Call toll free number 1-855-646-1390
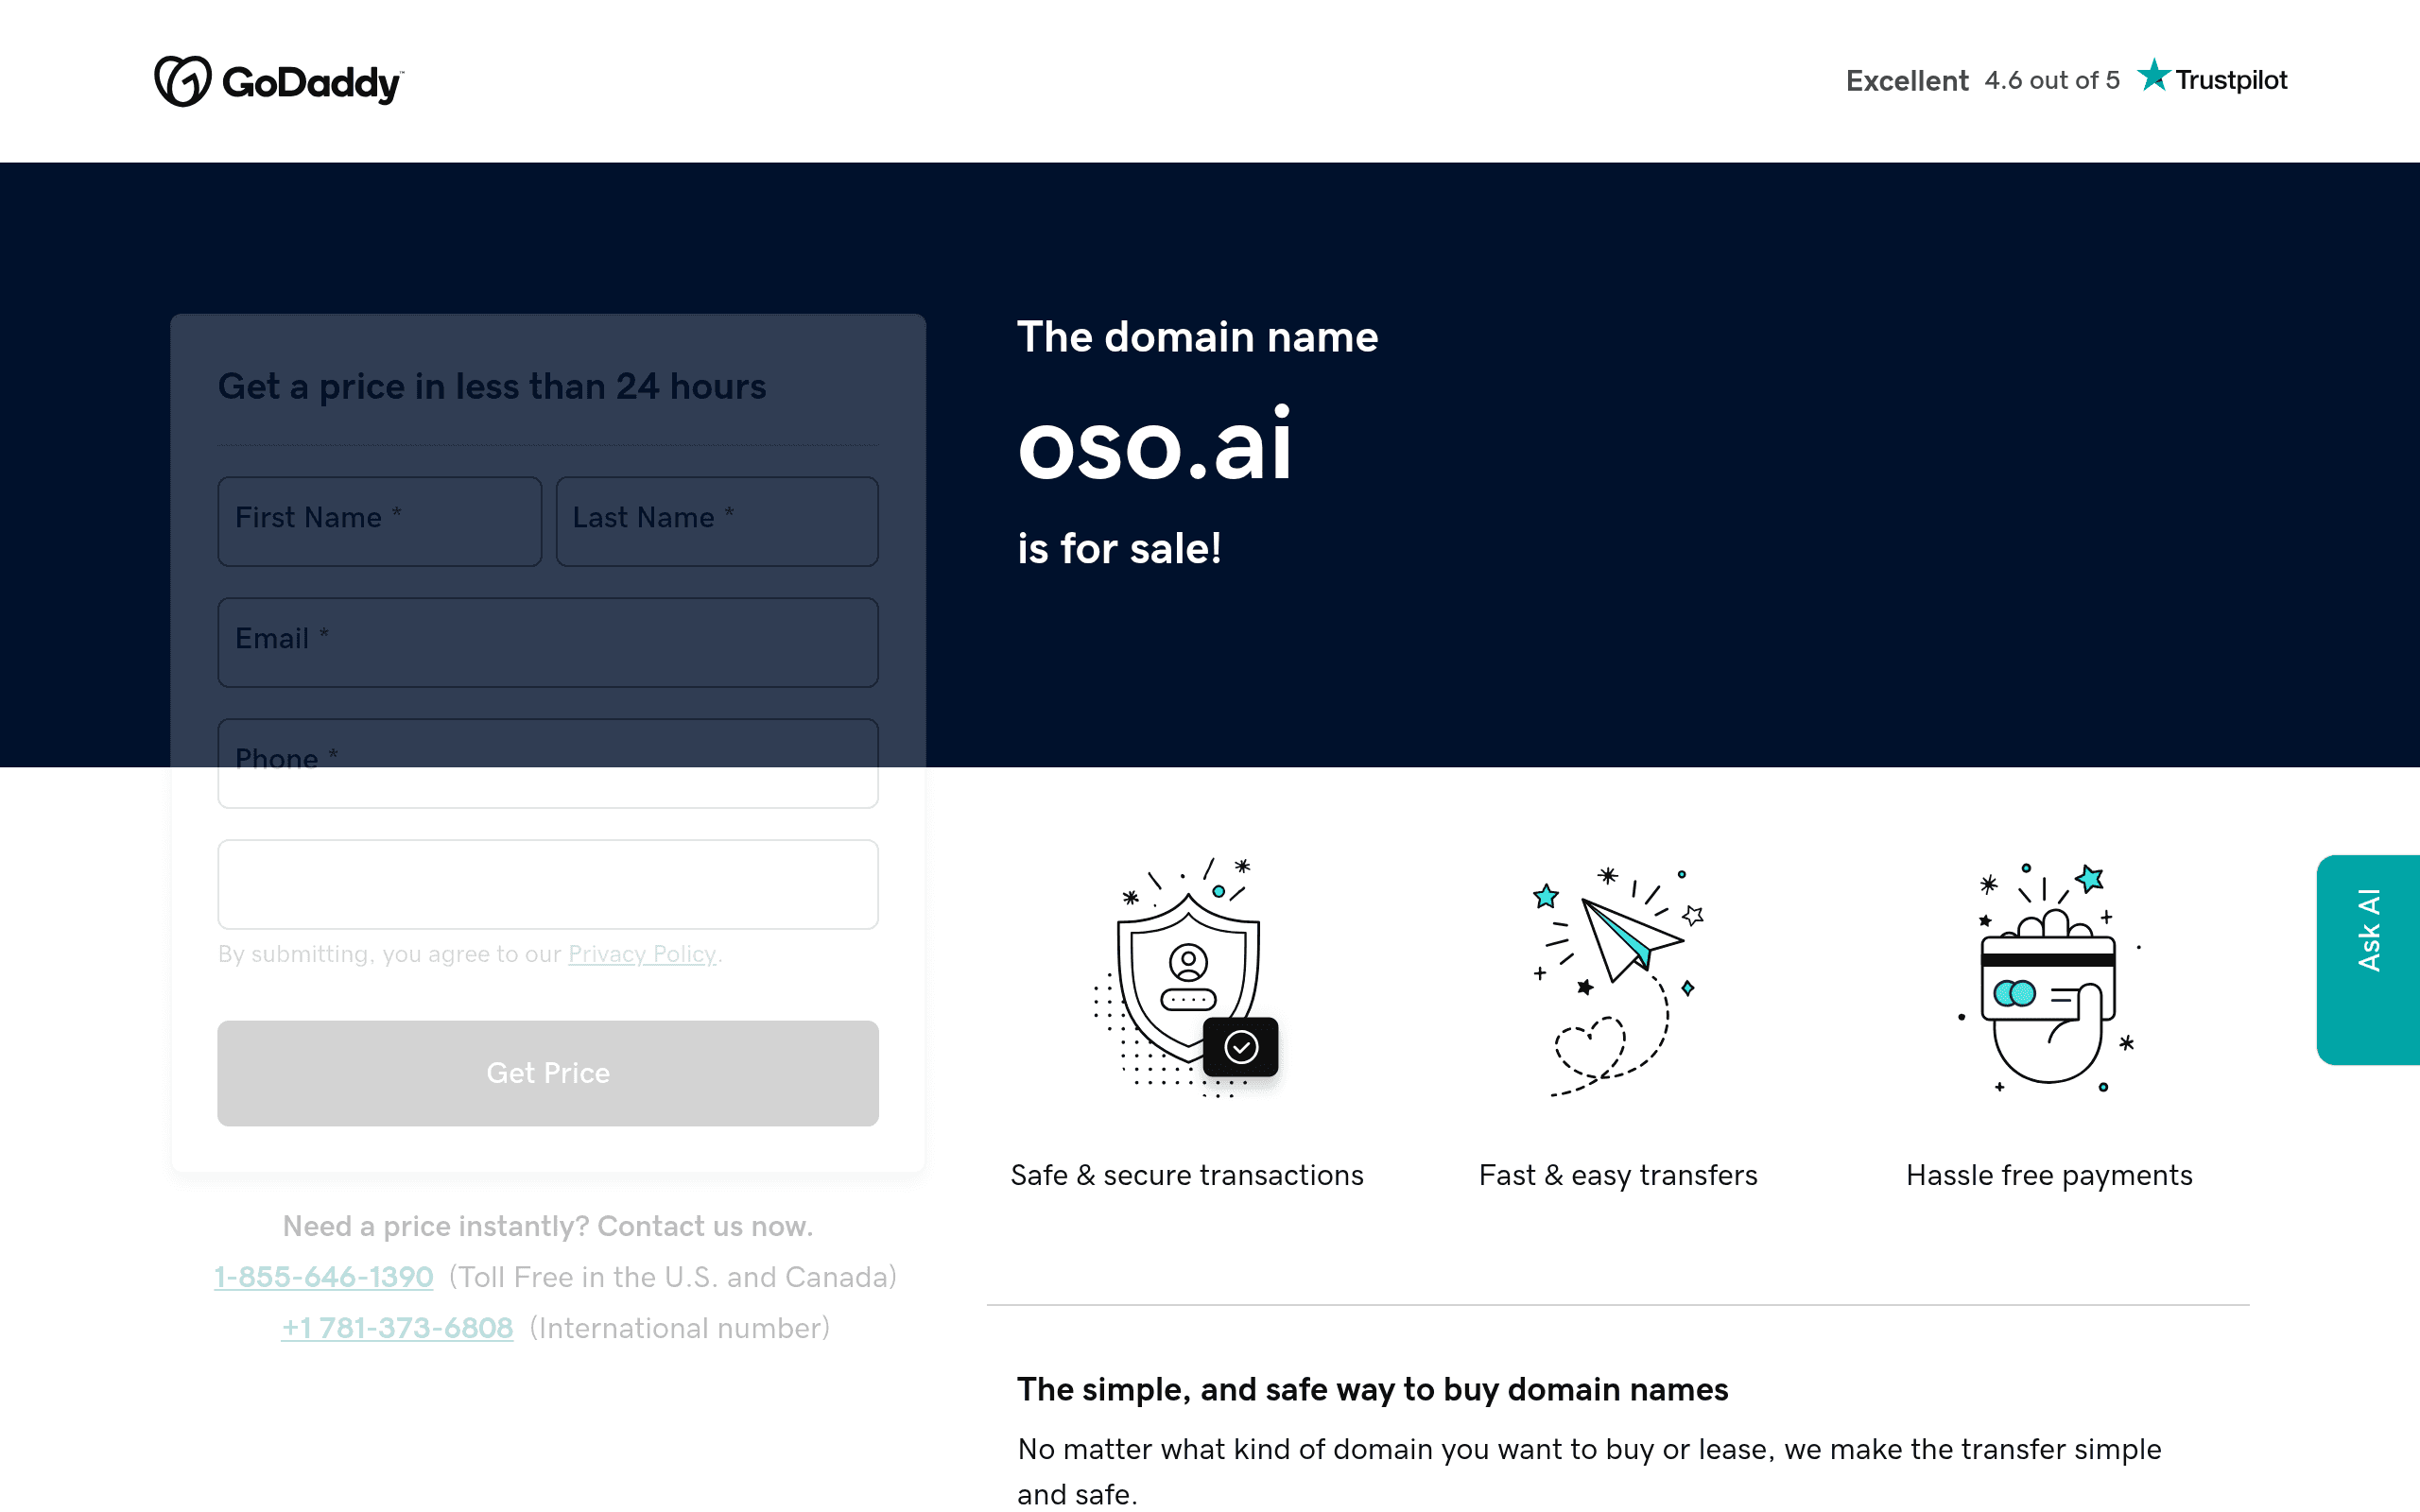Viewport: 2420px width, 1512px height. 324,1277
